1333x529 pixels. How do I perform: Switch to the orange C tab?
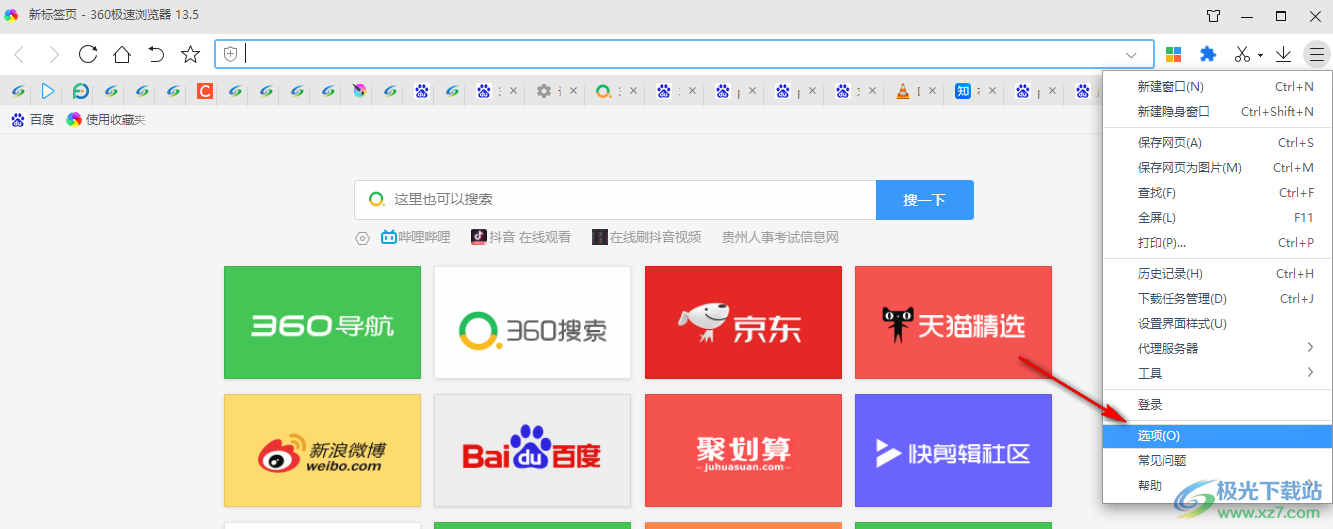pos(204,91)
